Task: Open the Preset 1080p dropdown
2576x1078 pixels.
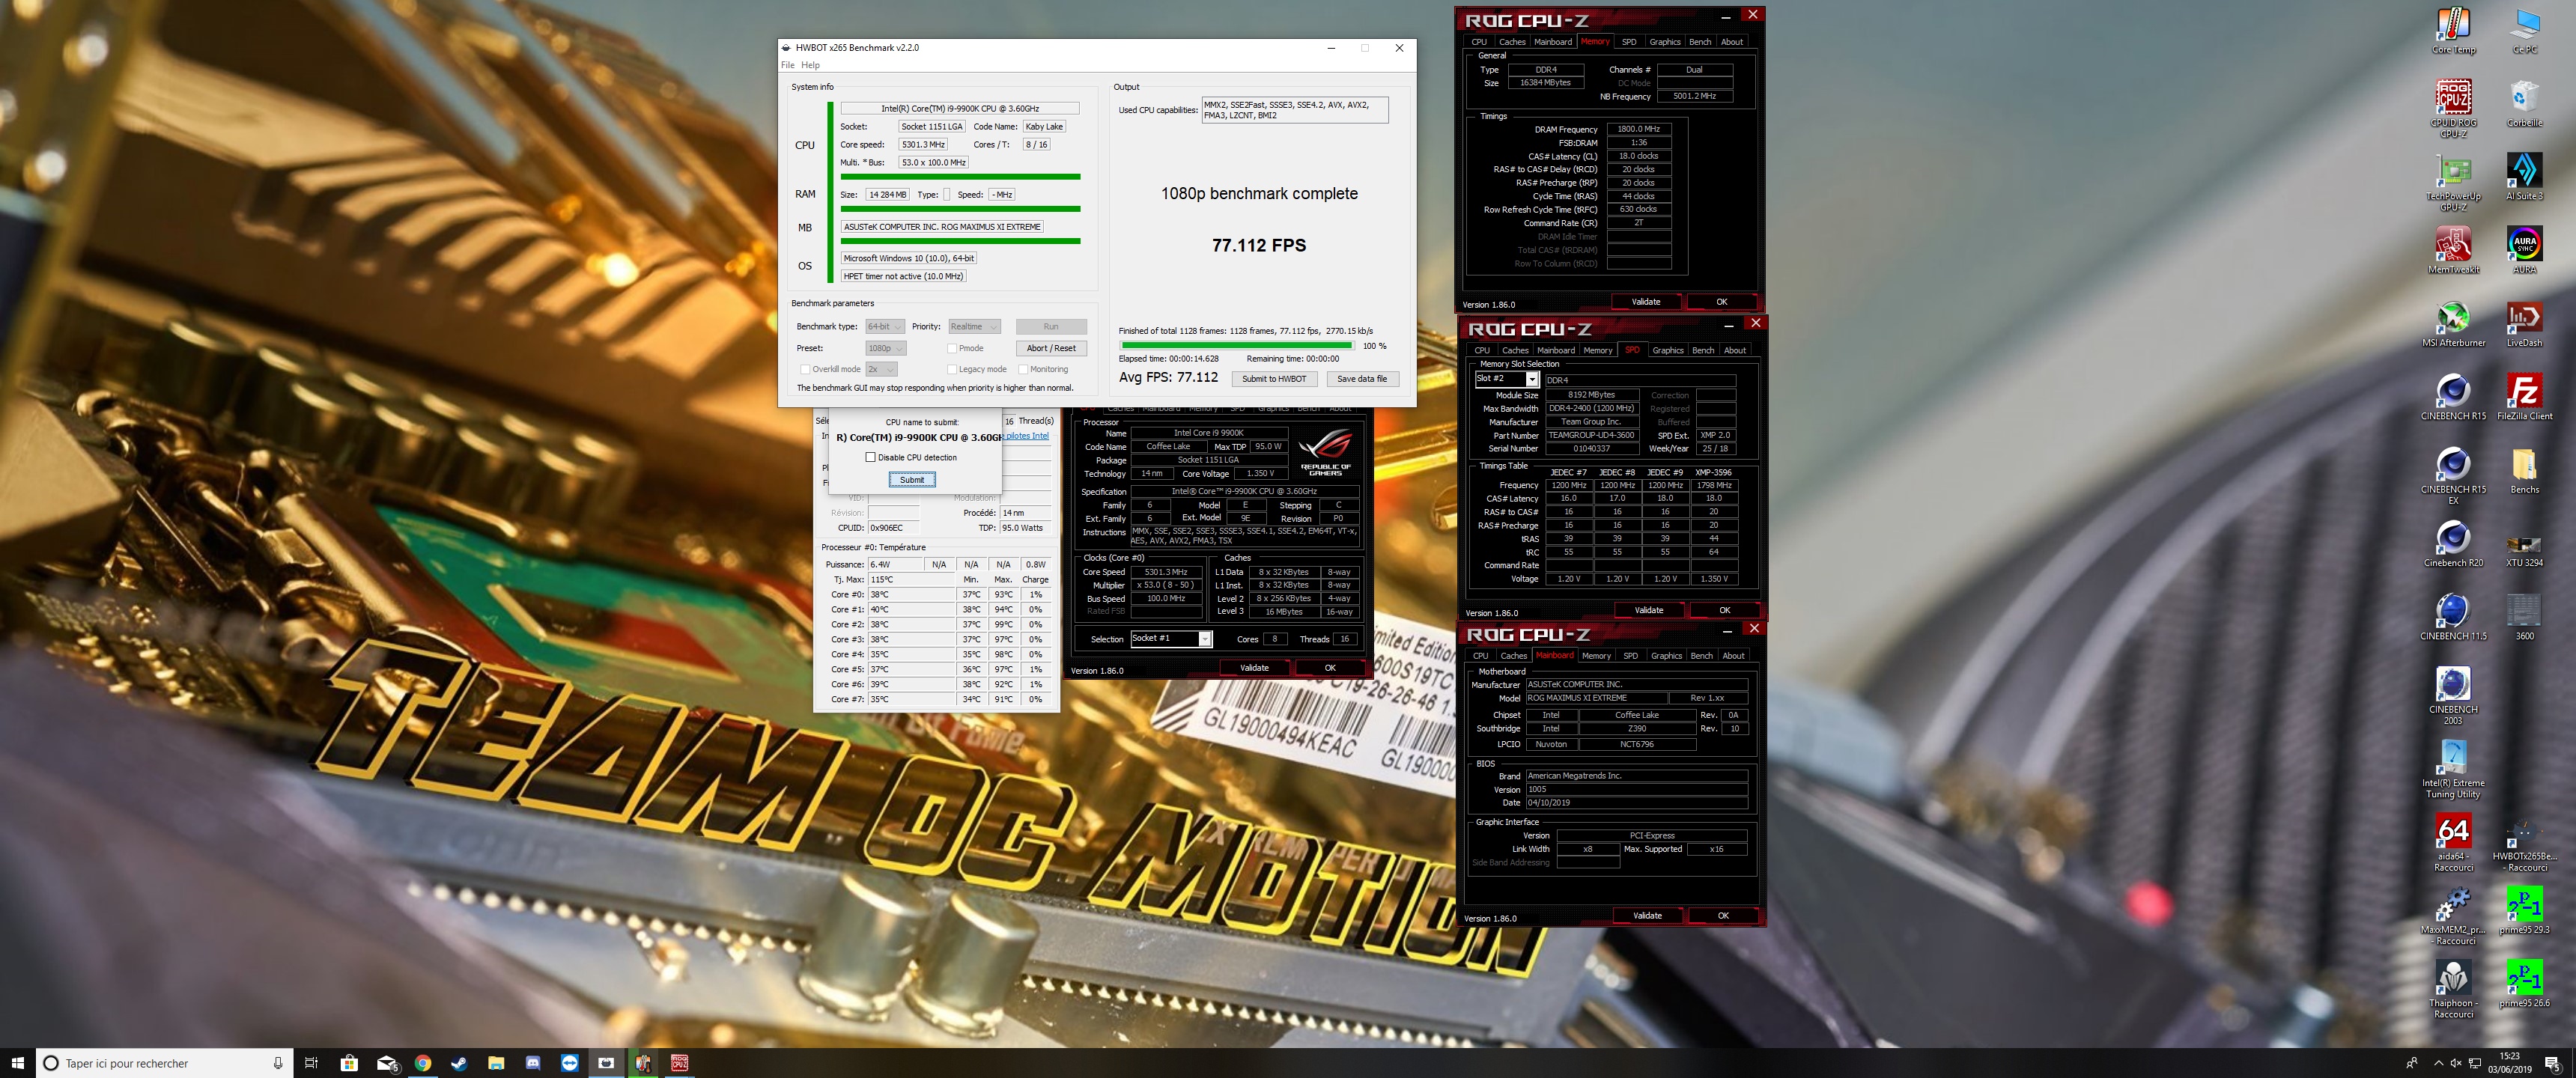Action: pos(886,348)
